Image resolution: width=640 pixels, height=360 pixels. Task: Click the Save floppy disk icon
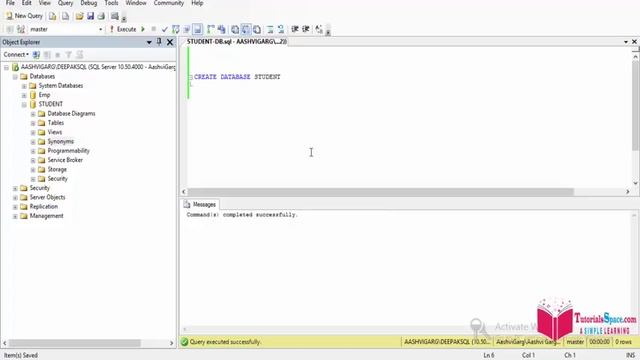click(x=90, y=16)
